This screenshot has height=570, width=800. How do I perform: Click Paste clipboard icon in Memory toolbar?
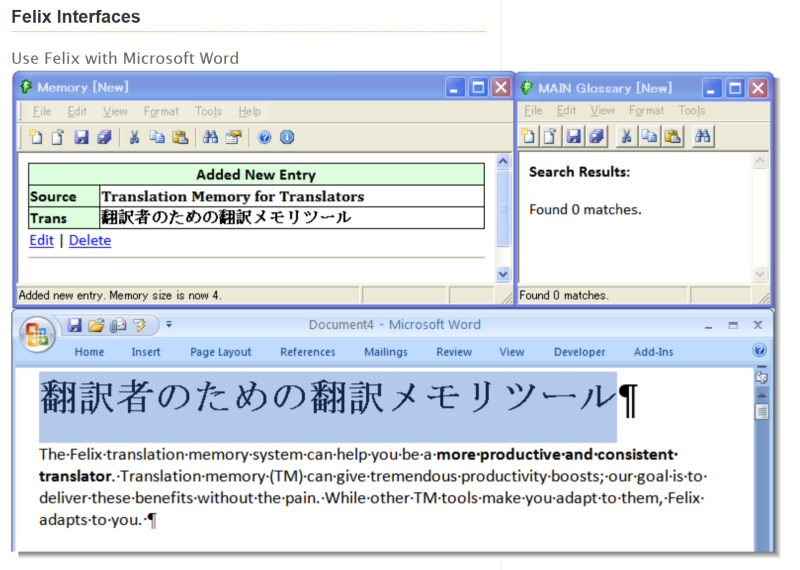[x=180, y=137]
